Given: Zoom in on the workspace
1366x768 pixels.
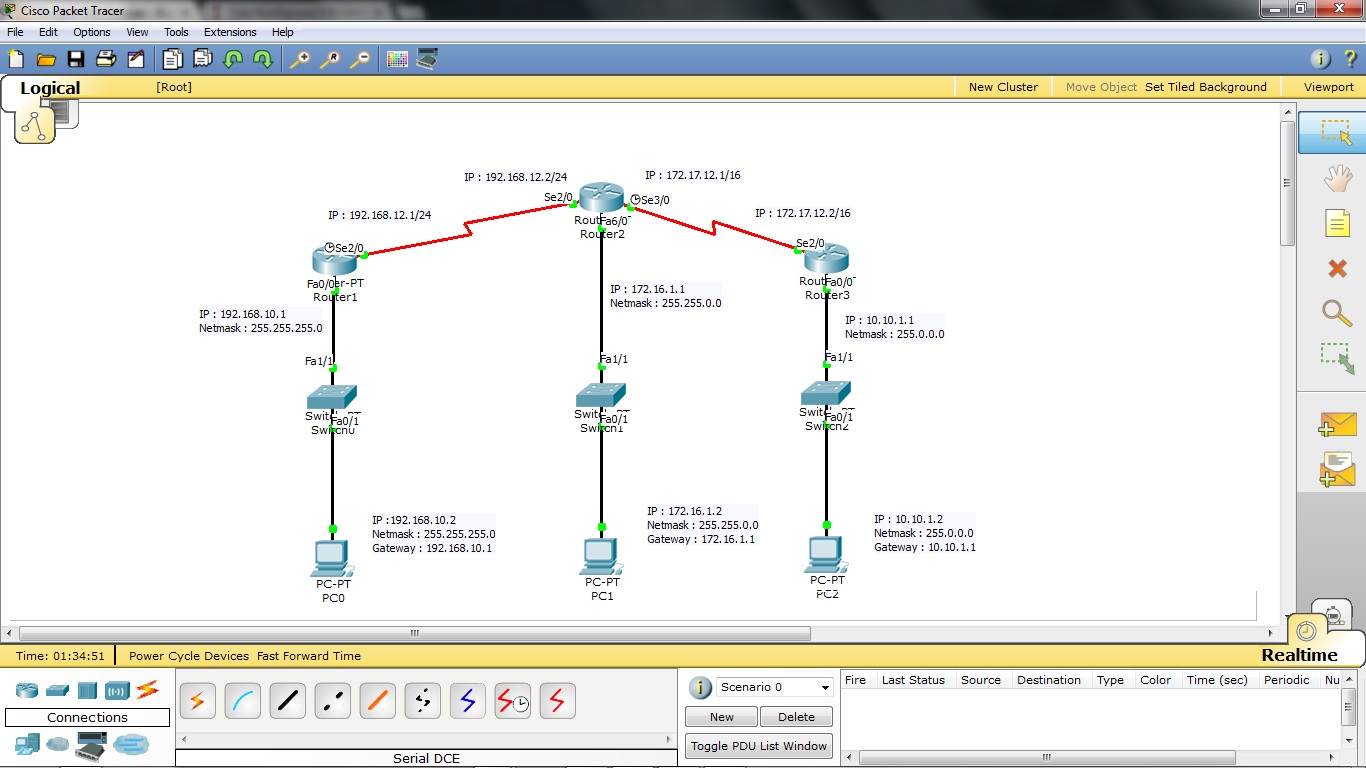Looking at the screenshot, I should click(299, 59).
